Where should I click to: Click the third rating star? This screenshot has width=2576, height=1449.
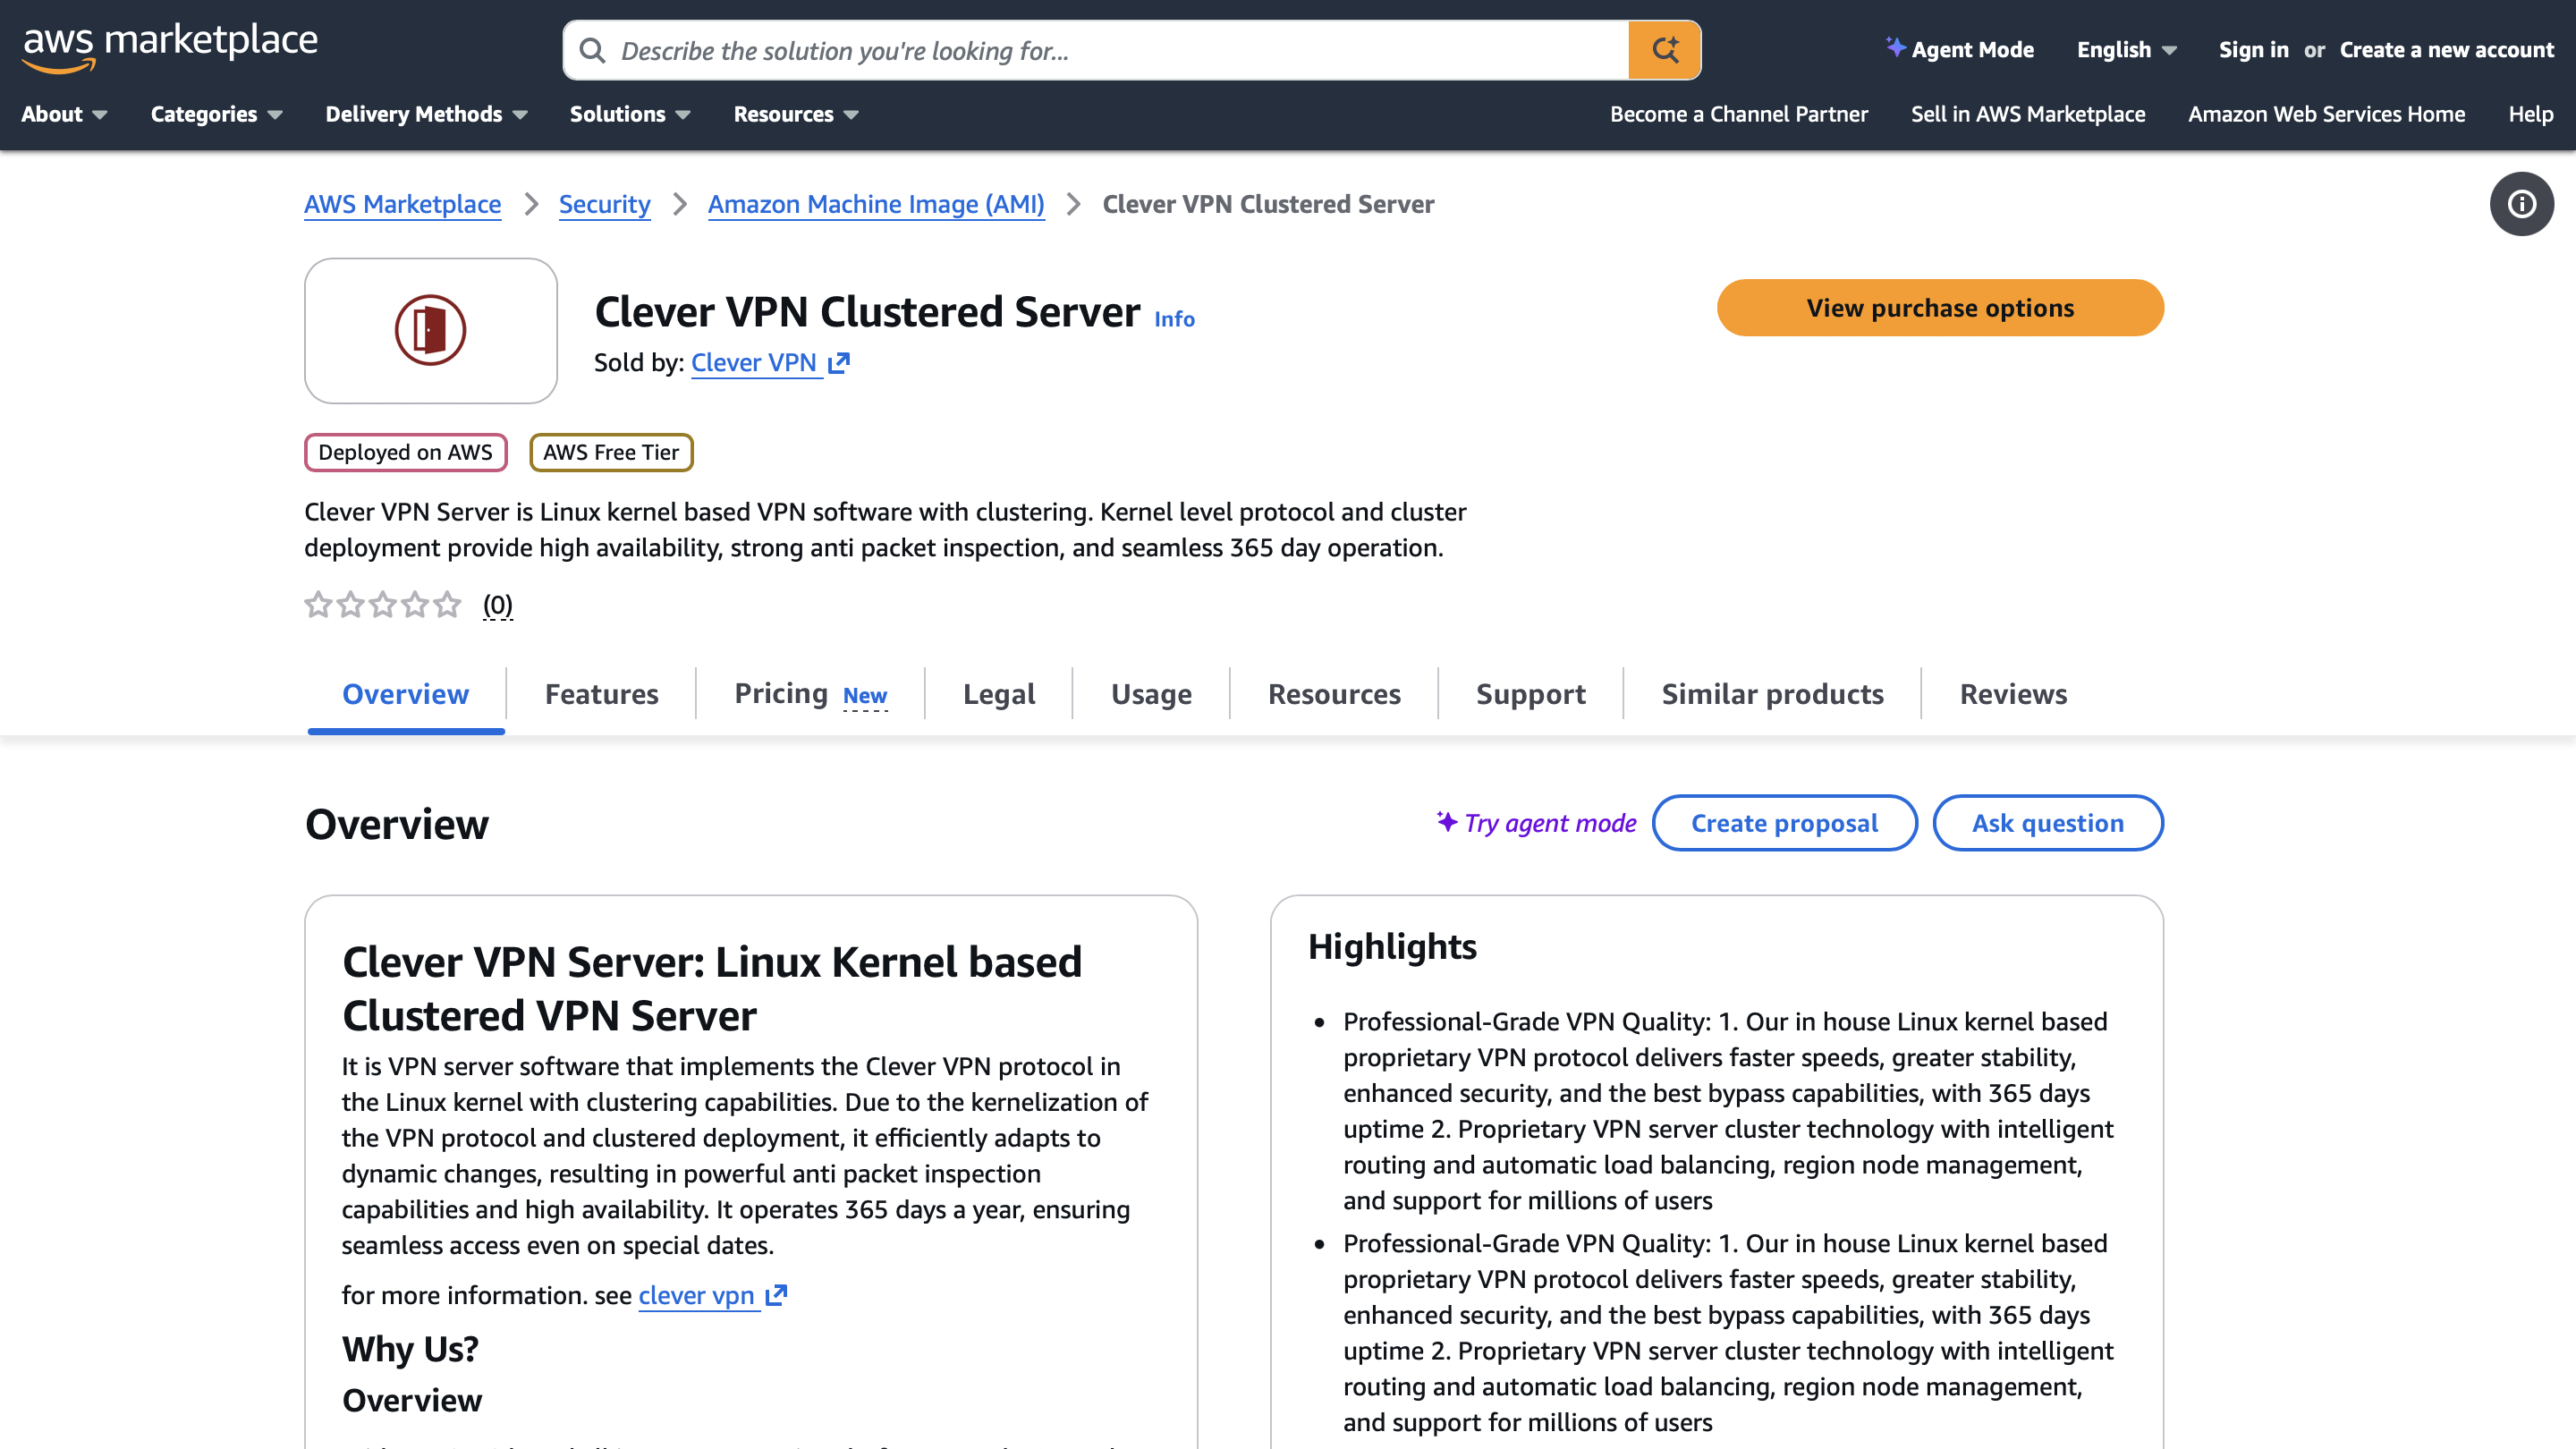coord(383,604)
